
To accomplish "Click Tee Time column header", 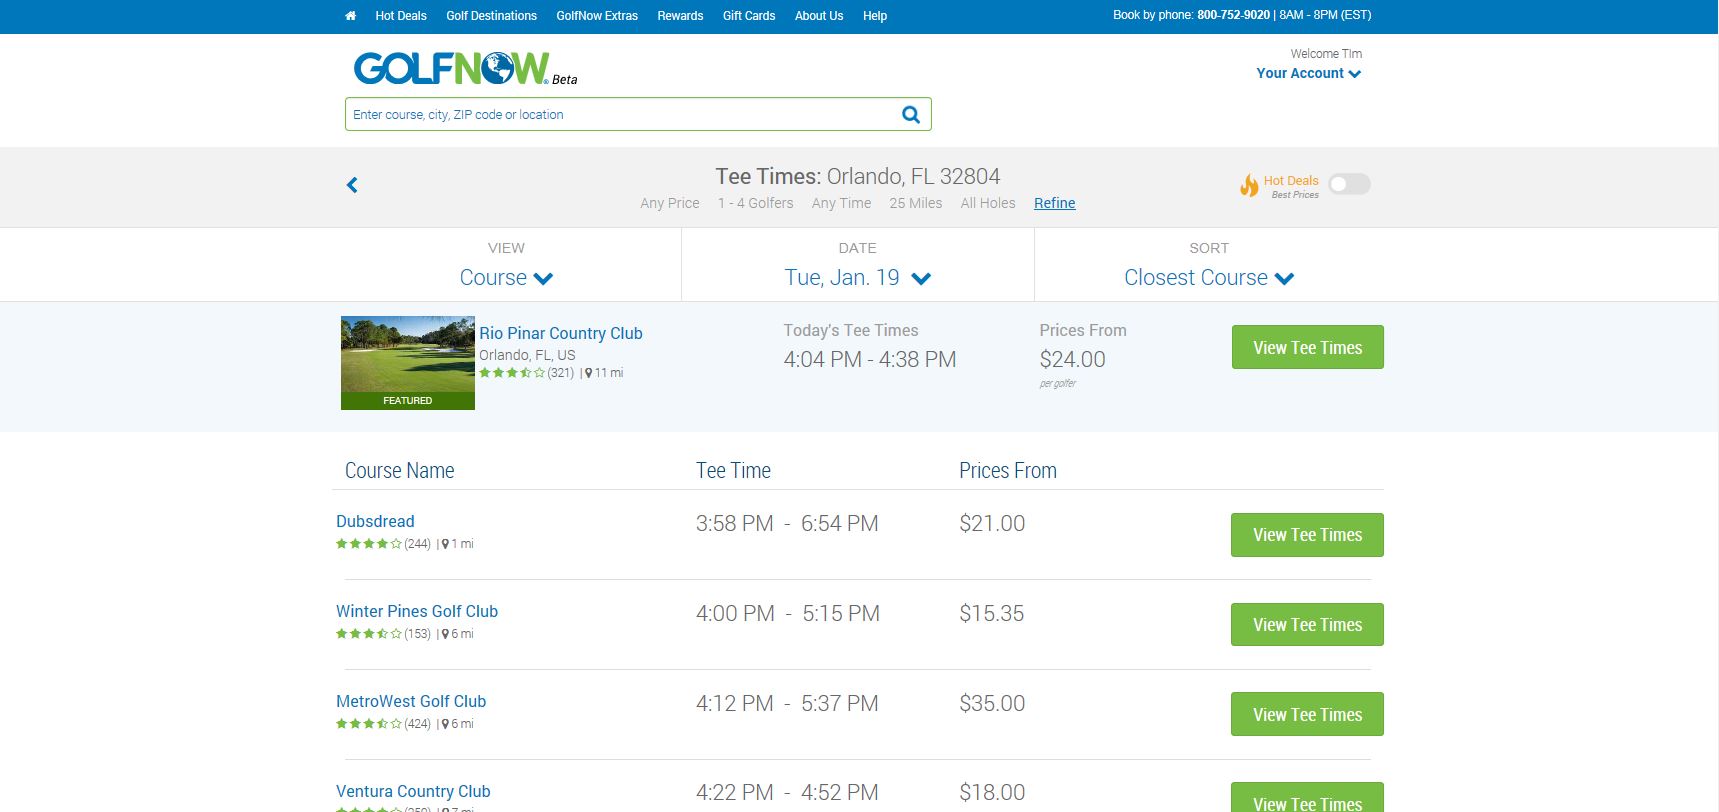I will [733, 470].
